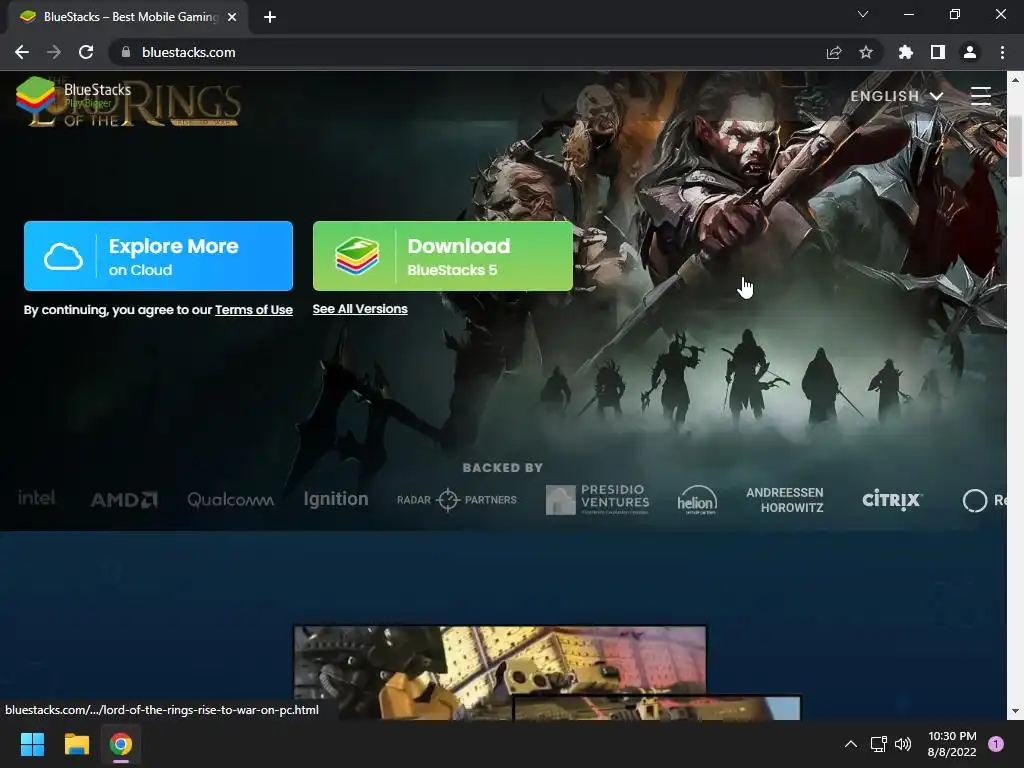This screenshot has width=1024, height=768.
Task: Open the notification badge icon
Action: point(996,744)
